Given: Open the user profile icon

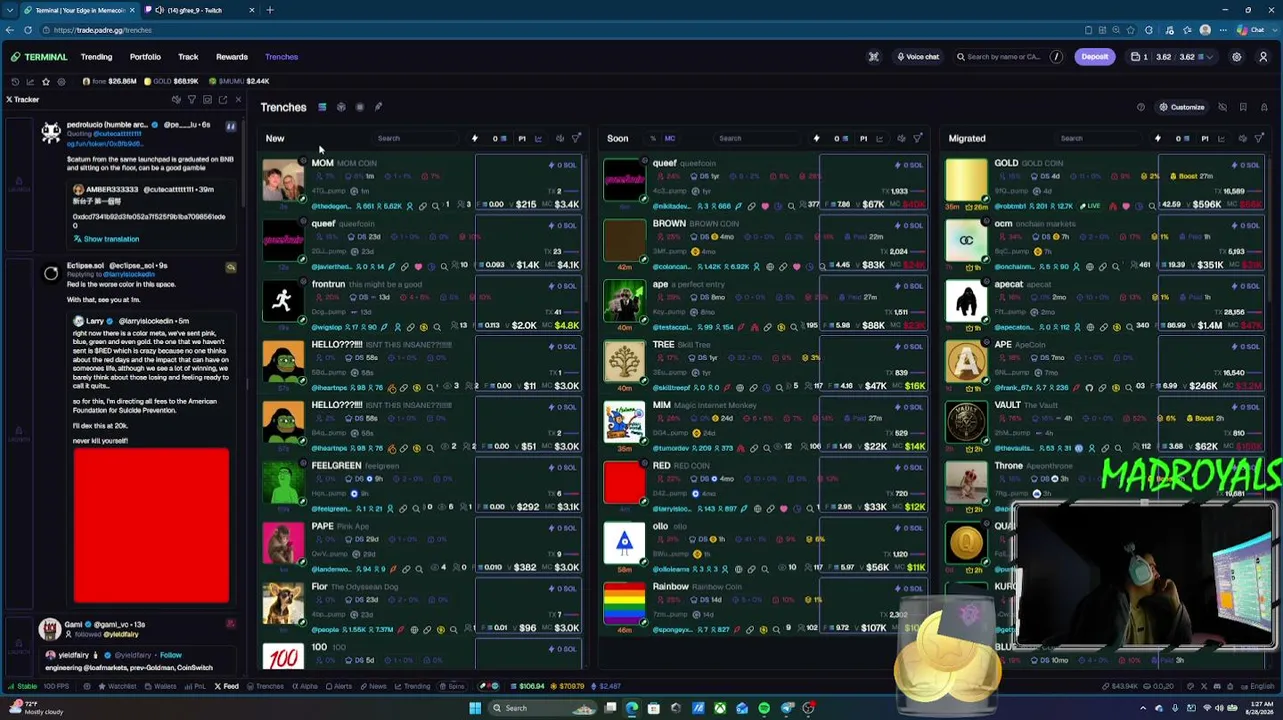Looking at the screenshot, I should click(x=1263, y=57).
